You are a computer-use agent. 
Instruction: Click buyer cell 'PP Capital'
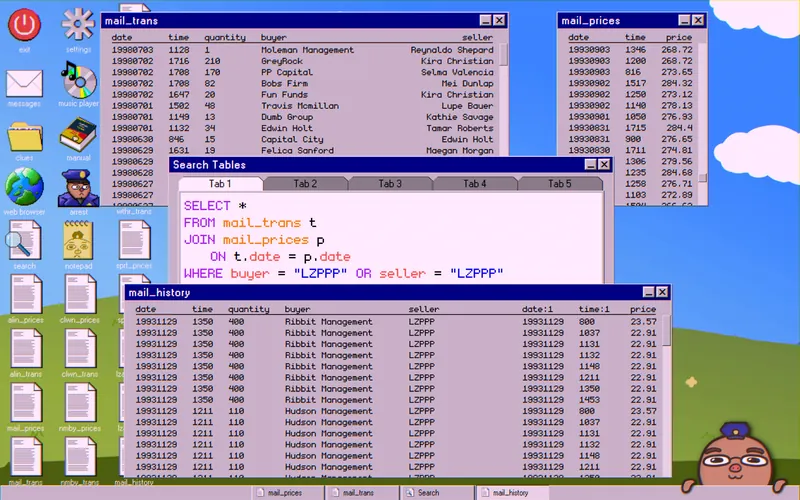point(287,72)
